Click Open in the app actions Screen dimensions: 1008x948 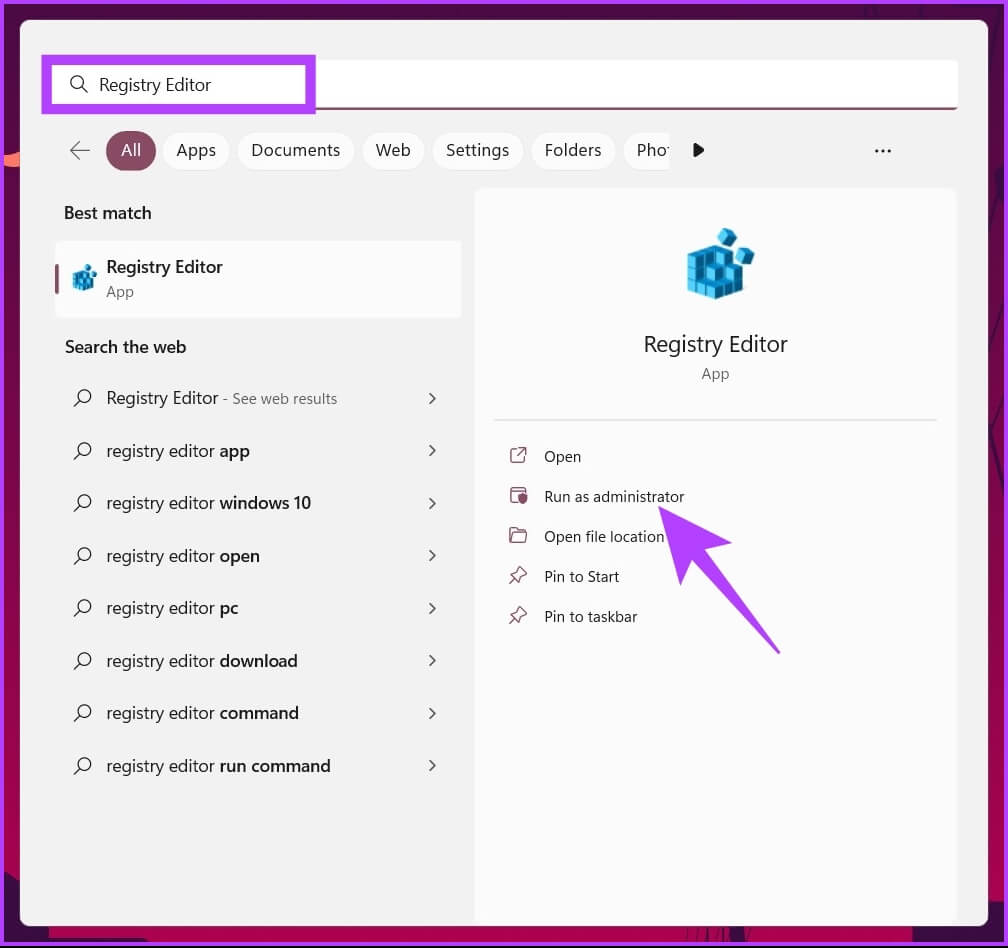562,456
